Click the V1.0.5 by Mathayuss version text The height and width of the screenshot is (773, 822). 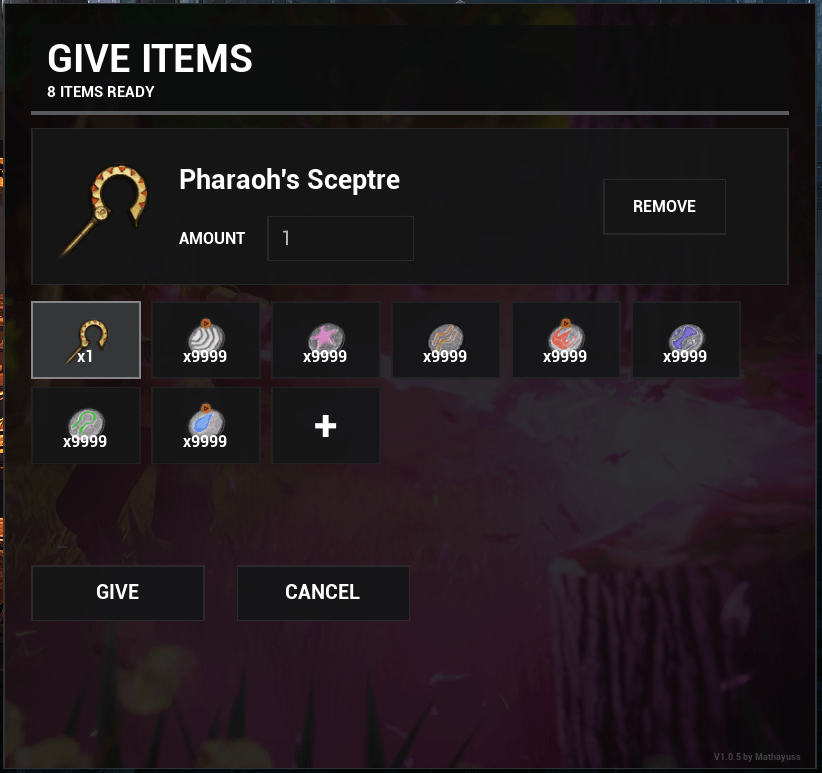(756, 757)
